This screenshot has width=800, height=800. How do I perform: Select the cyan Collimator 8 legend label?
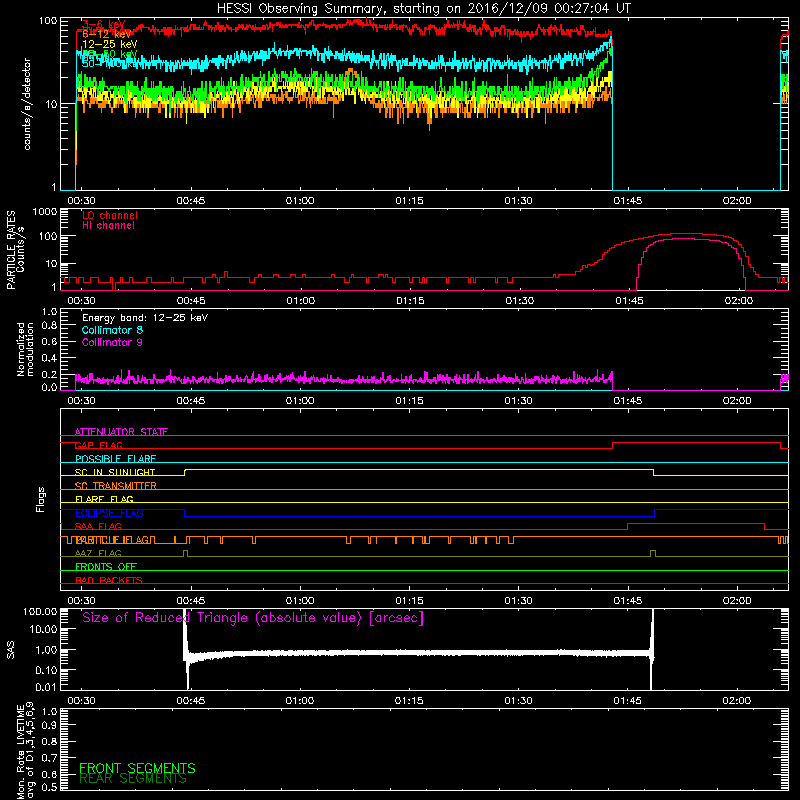click(x=112, y=330)
